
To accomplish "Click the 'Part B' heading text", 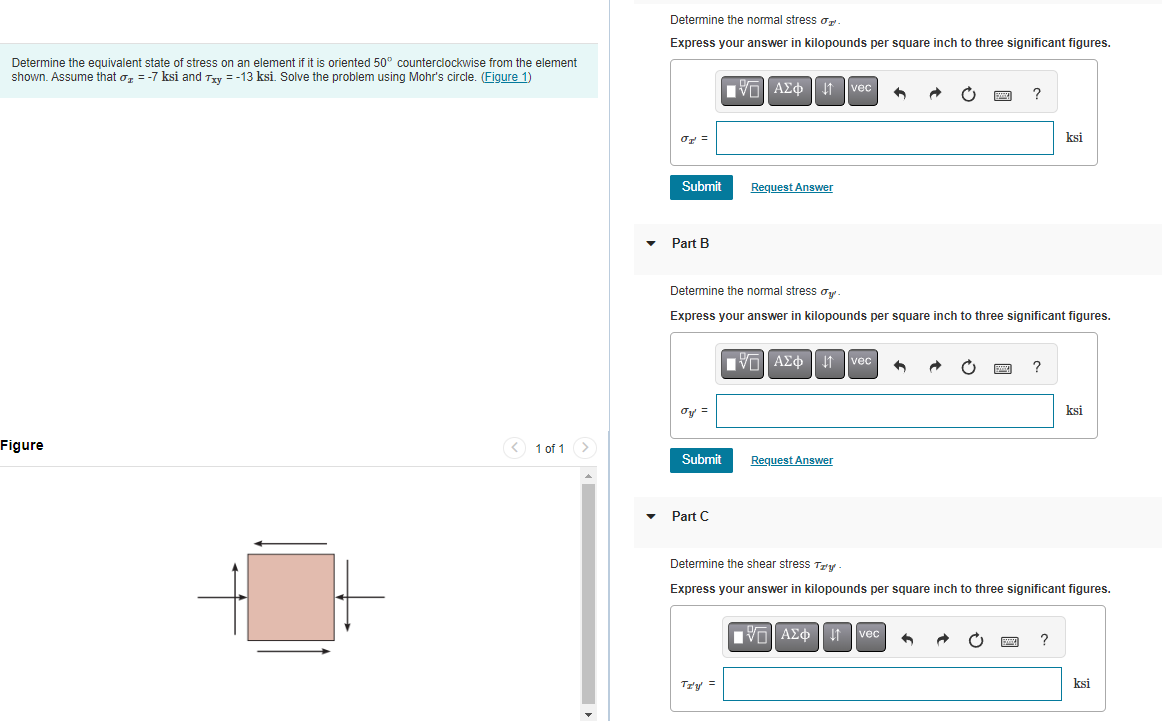I will 690,243.
